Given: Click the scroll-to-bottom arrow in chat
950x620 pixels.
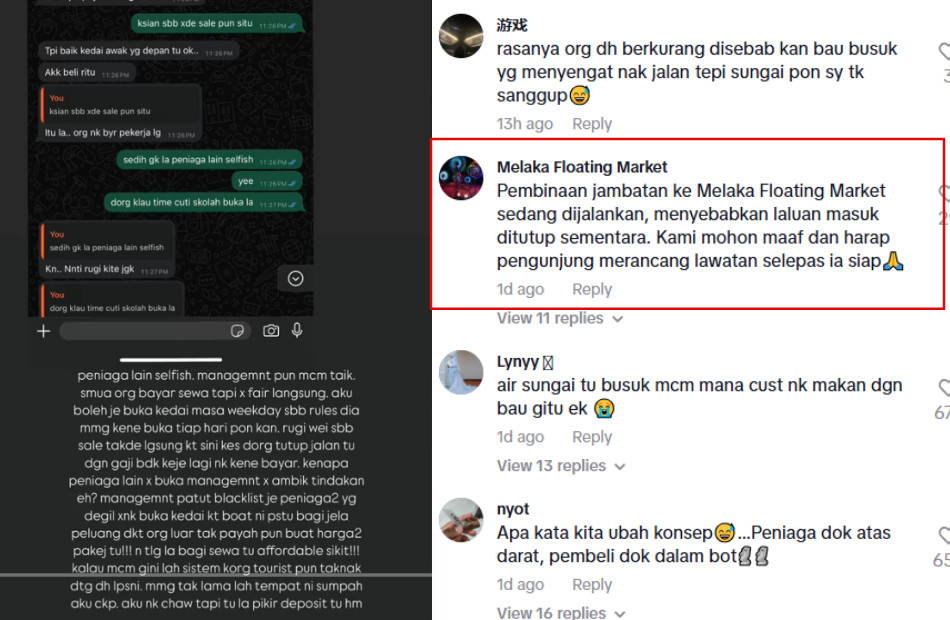Looking at the screenshot, I should [x=296, y=279].
